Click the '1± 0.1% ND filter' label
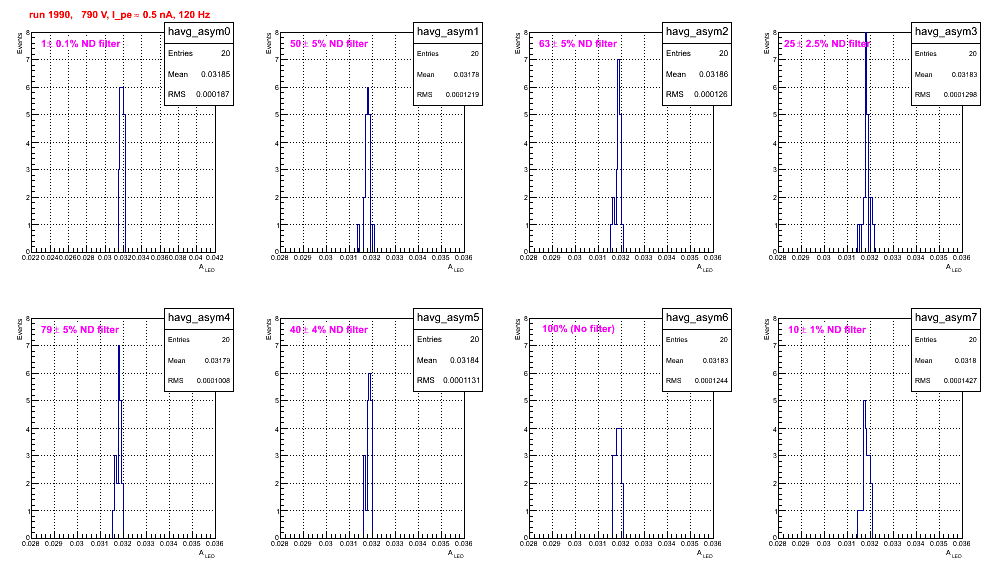The height and width of the screenshot is (572, 996). click(x=81, y=44)
